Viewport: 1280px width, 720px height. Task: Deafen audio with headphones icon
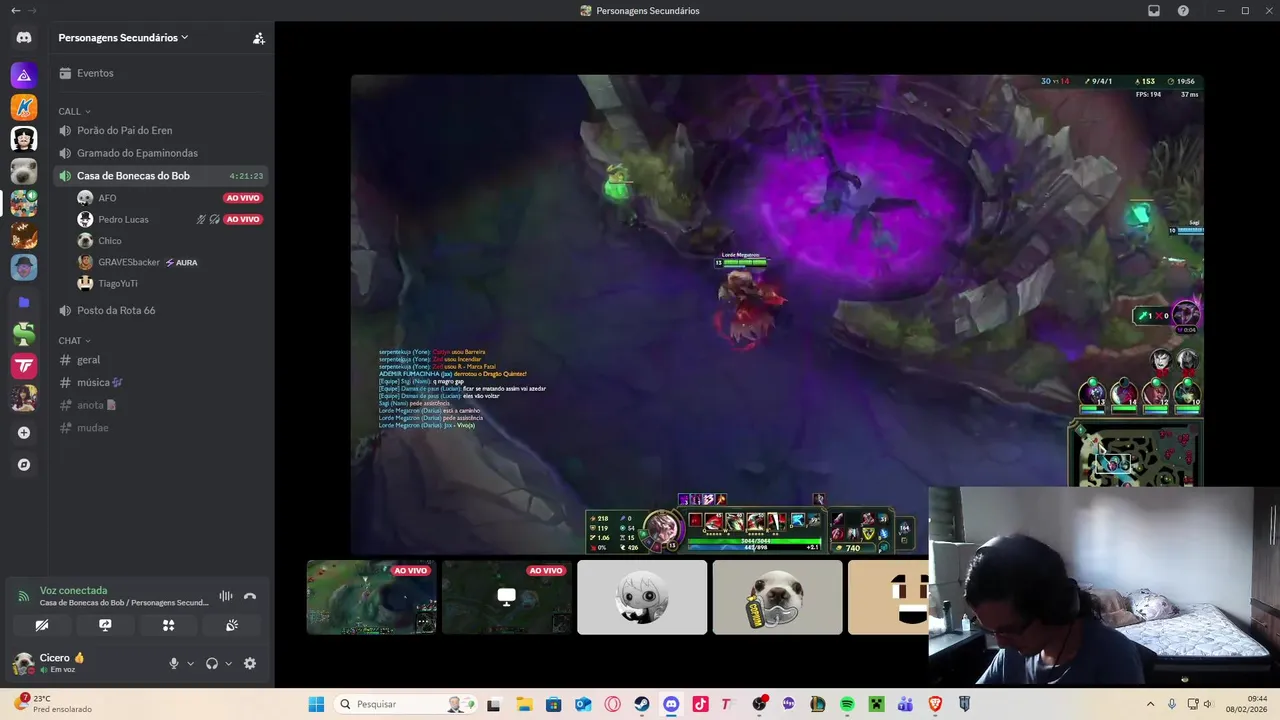pyautogui.click(x=212, y=663)
